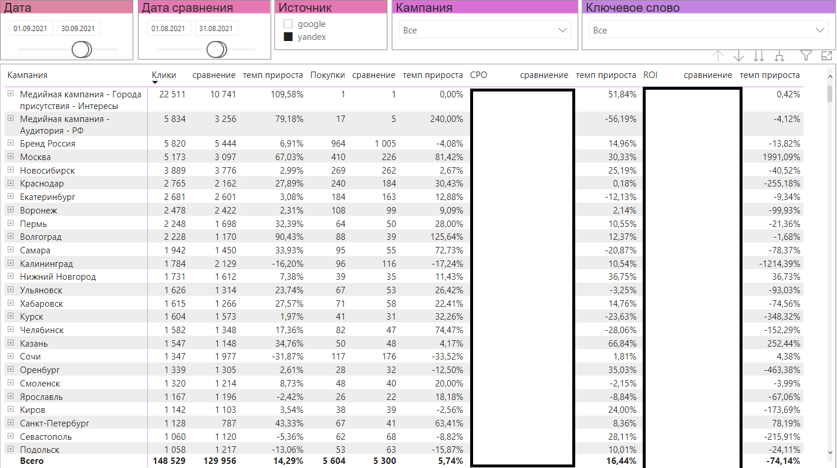Expand the Екатеринбург campaign row
Screen dimensions: 837x468
10,196
